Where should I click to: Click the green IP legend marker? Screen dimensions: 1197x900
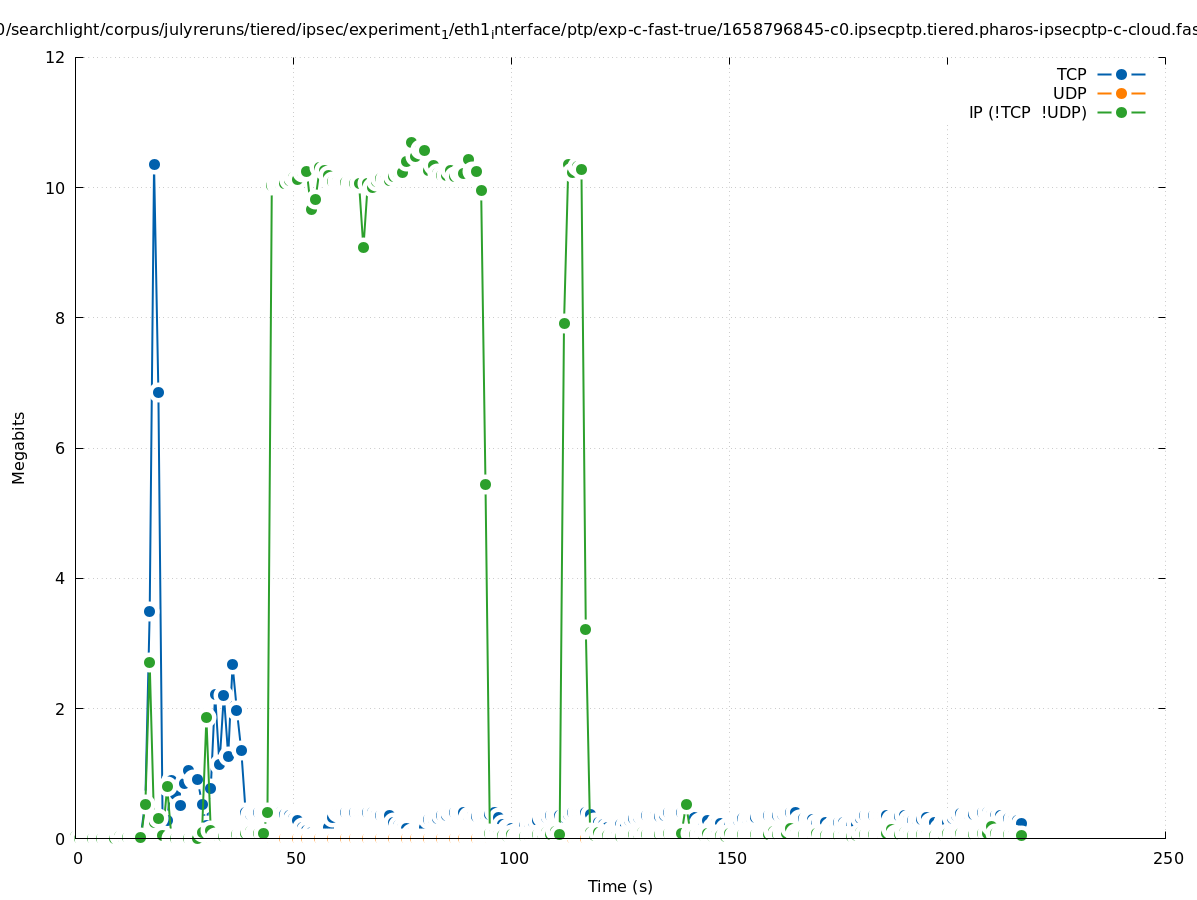pos(1121,112)
